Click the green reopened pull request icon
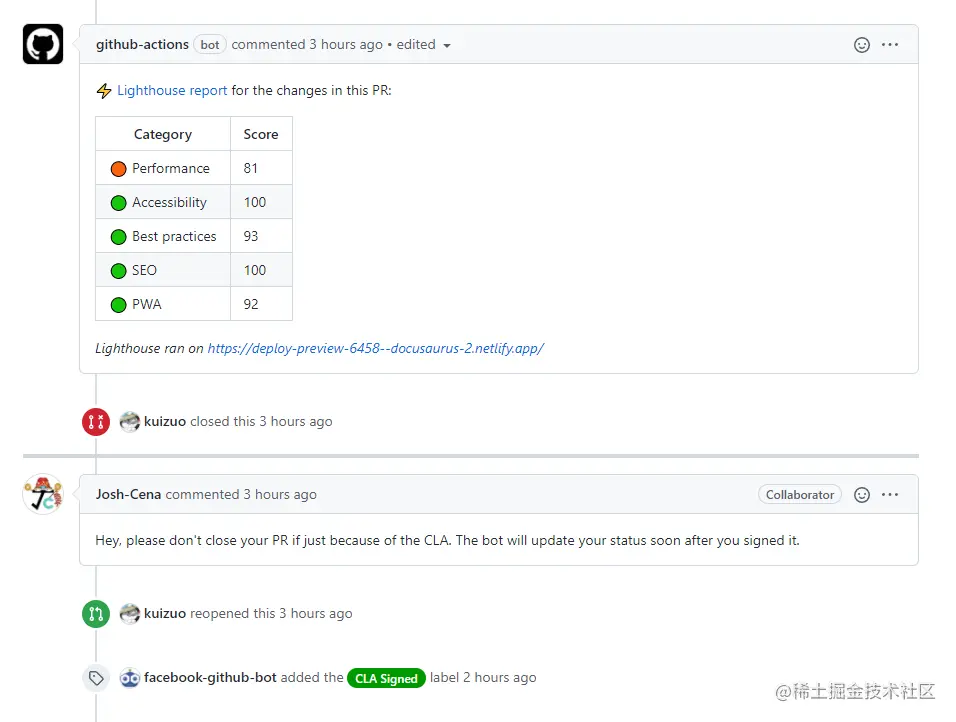The height and width of the screenshot is (722, 956). click(x=96, y=613)
